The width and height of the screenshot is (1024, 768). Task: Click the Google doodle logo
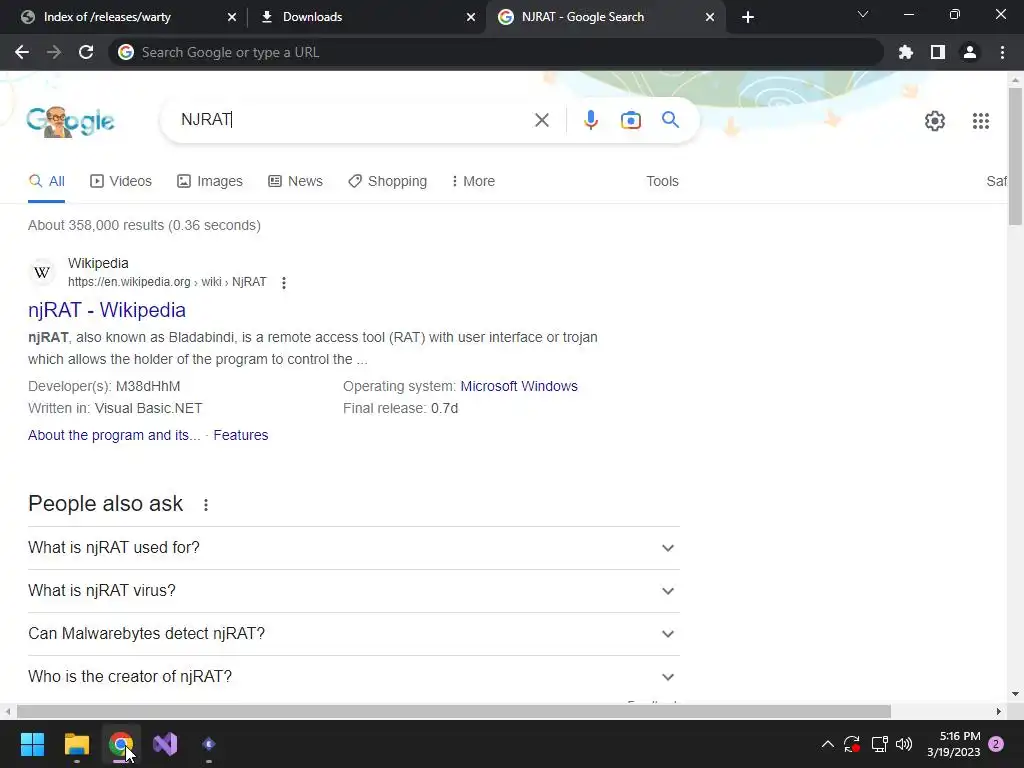pyautogui.click(x=71, y=121)
